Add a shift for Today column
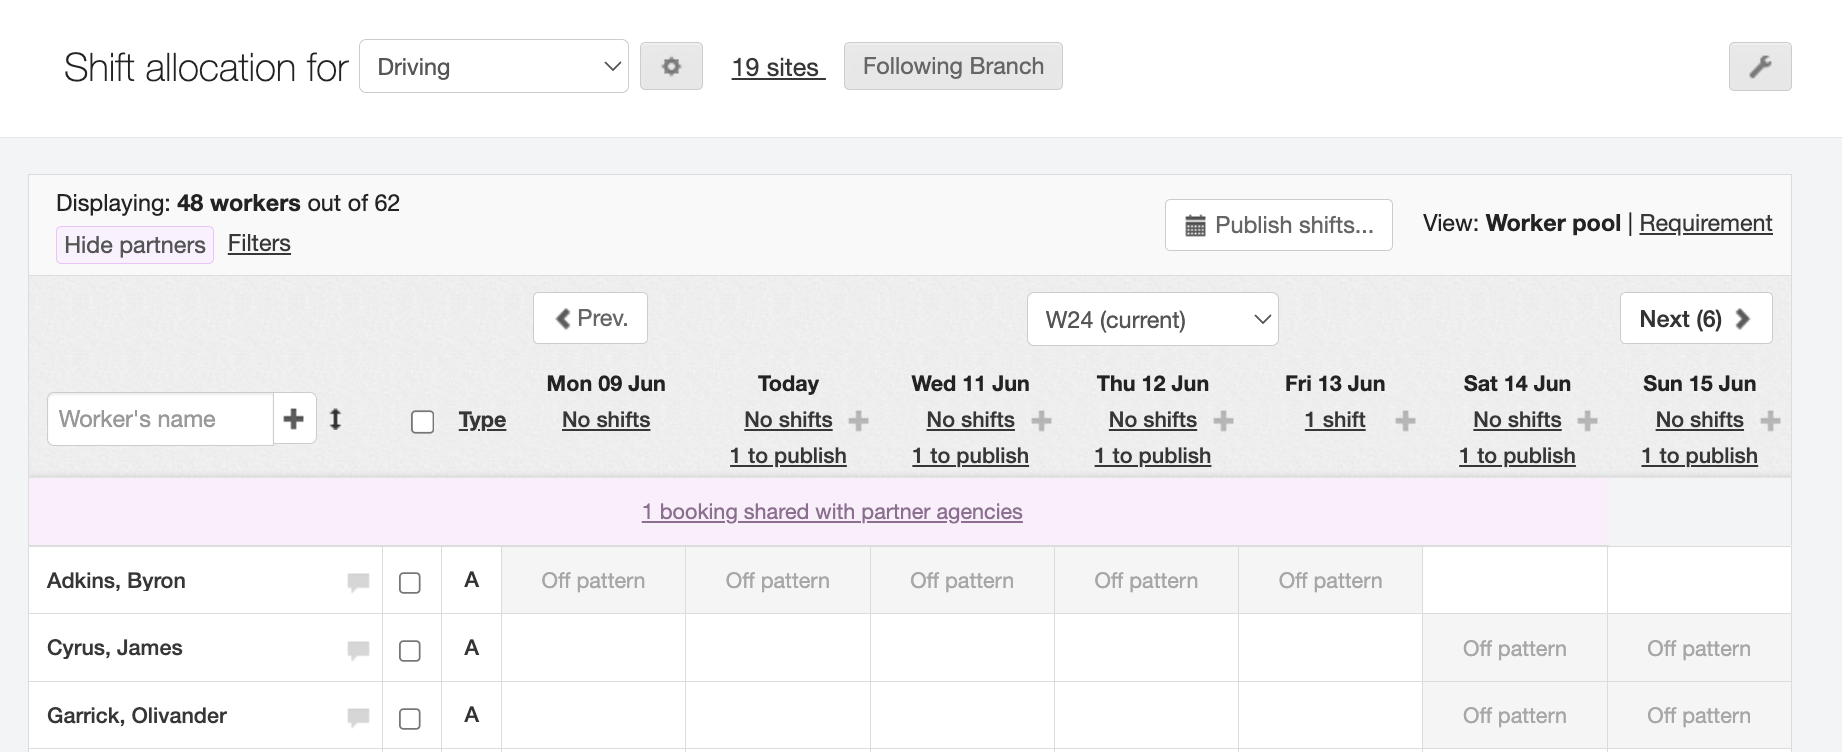The width and height of the screenshot is (1842, 752). [858, 421]
